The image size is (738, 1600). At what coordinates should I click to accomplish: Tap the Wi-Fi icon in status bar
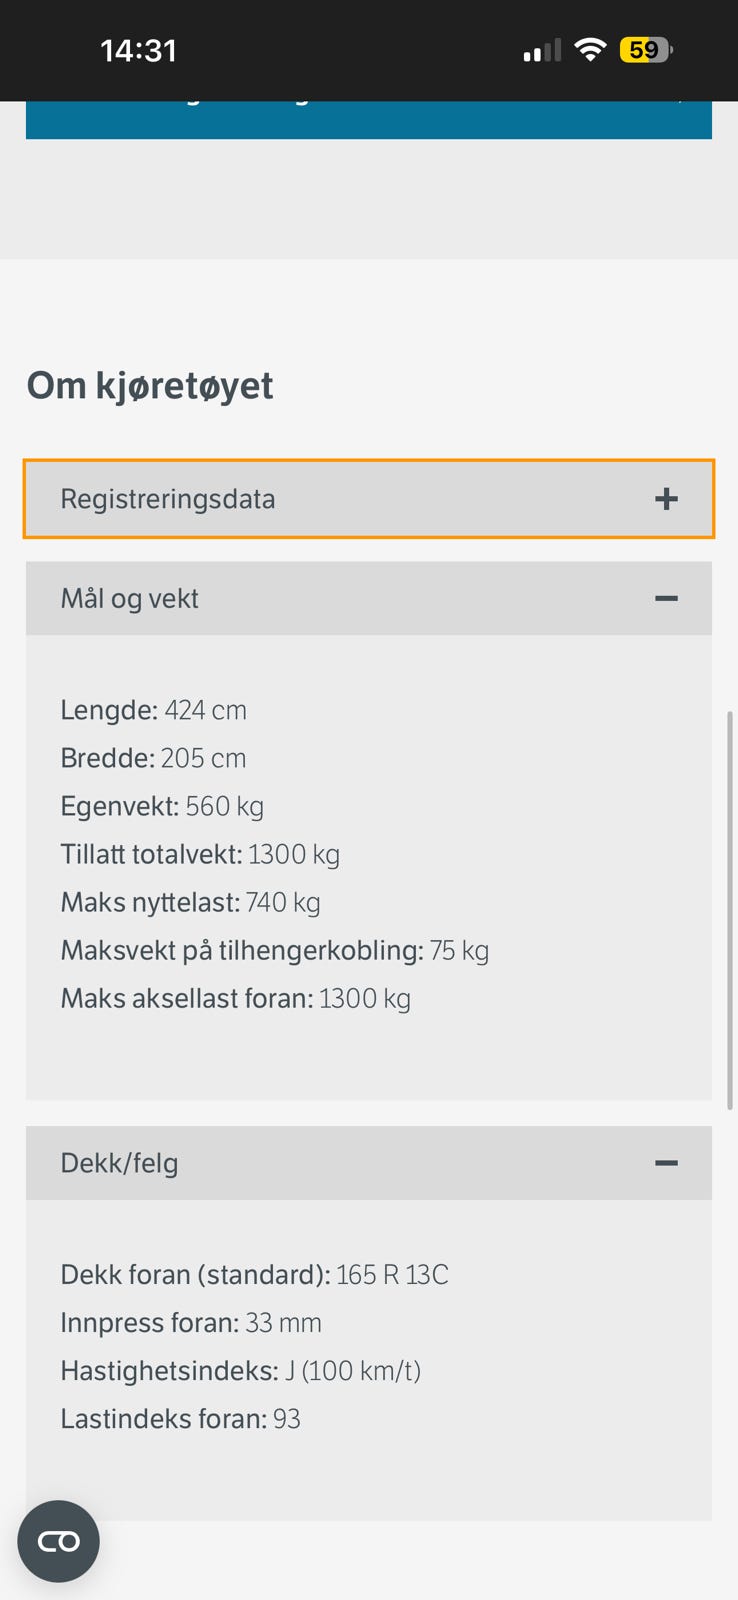coord(591,50)
